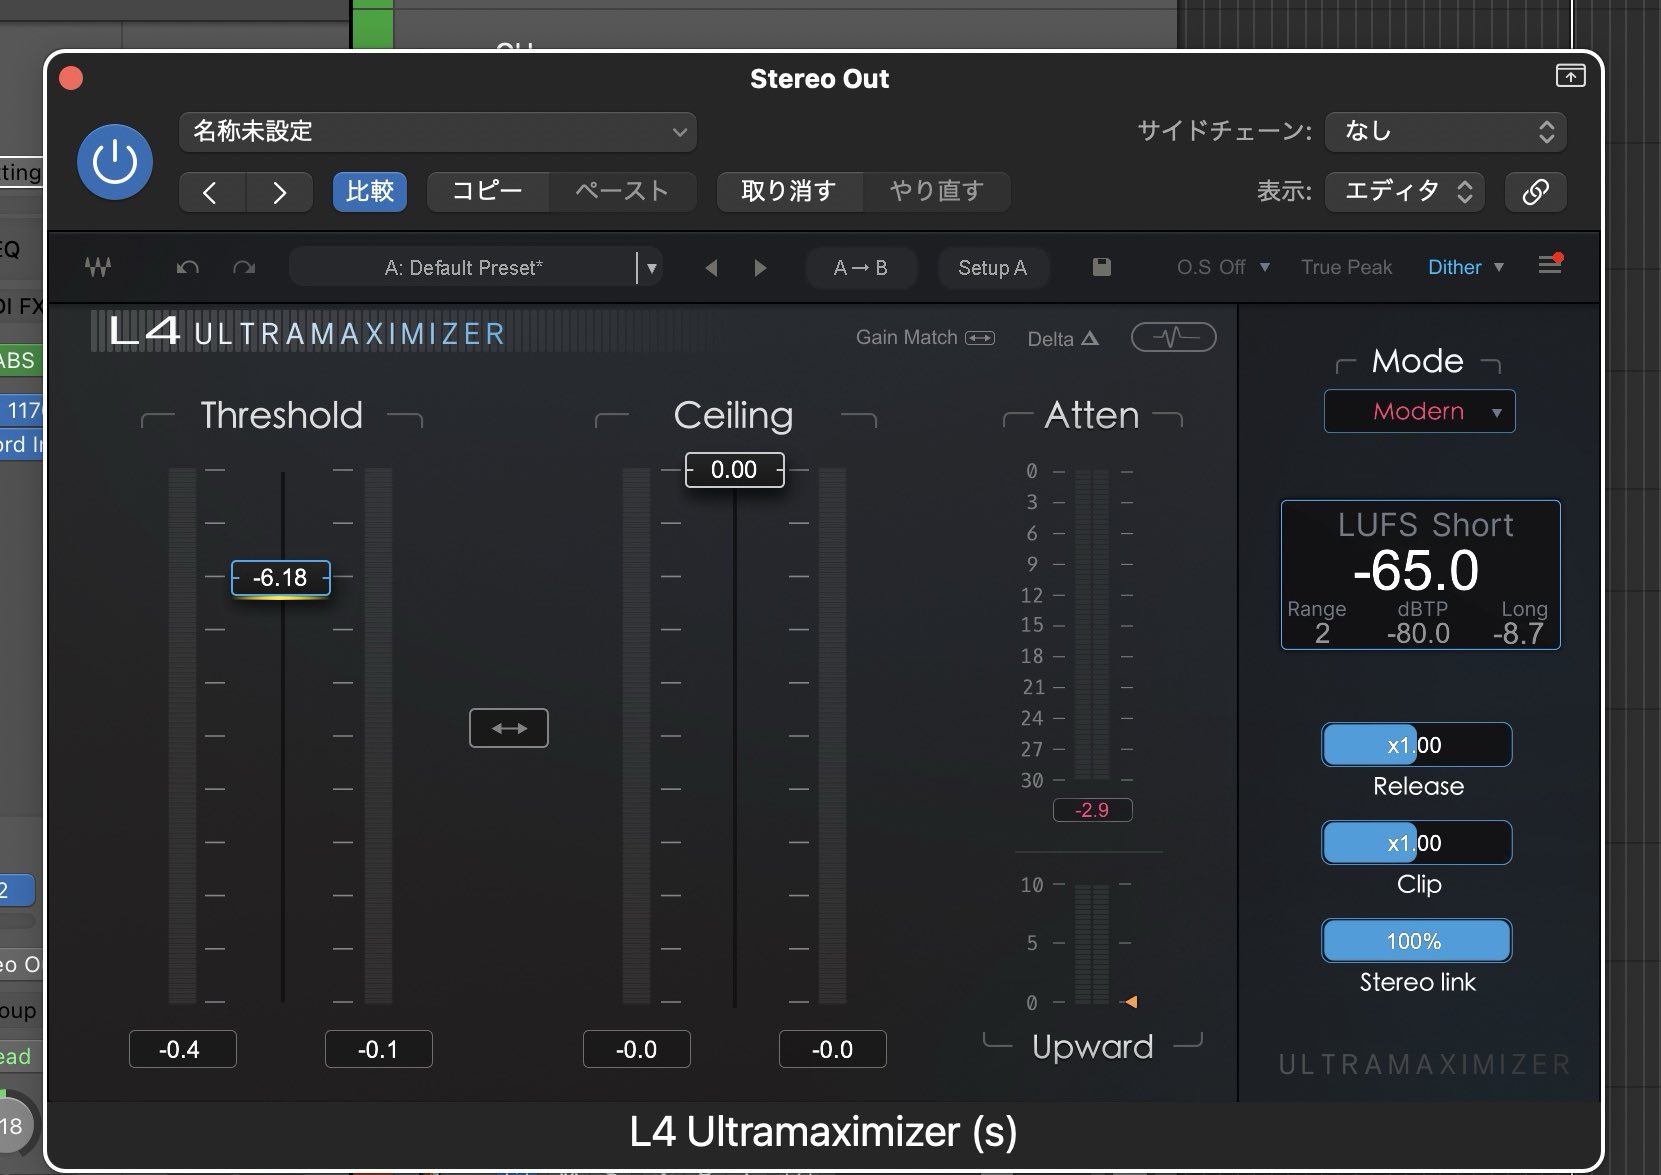The height and width of the screenshot is (1175, 1661).
Task: Click the Waves toolbar undo arrow
Action: [x=187, y=267]
